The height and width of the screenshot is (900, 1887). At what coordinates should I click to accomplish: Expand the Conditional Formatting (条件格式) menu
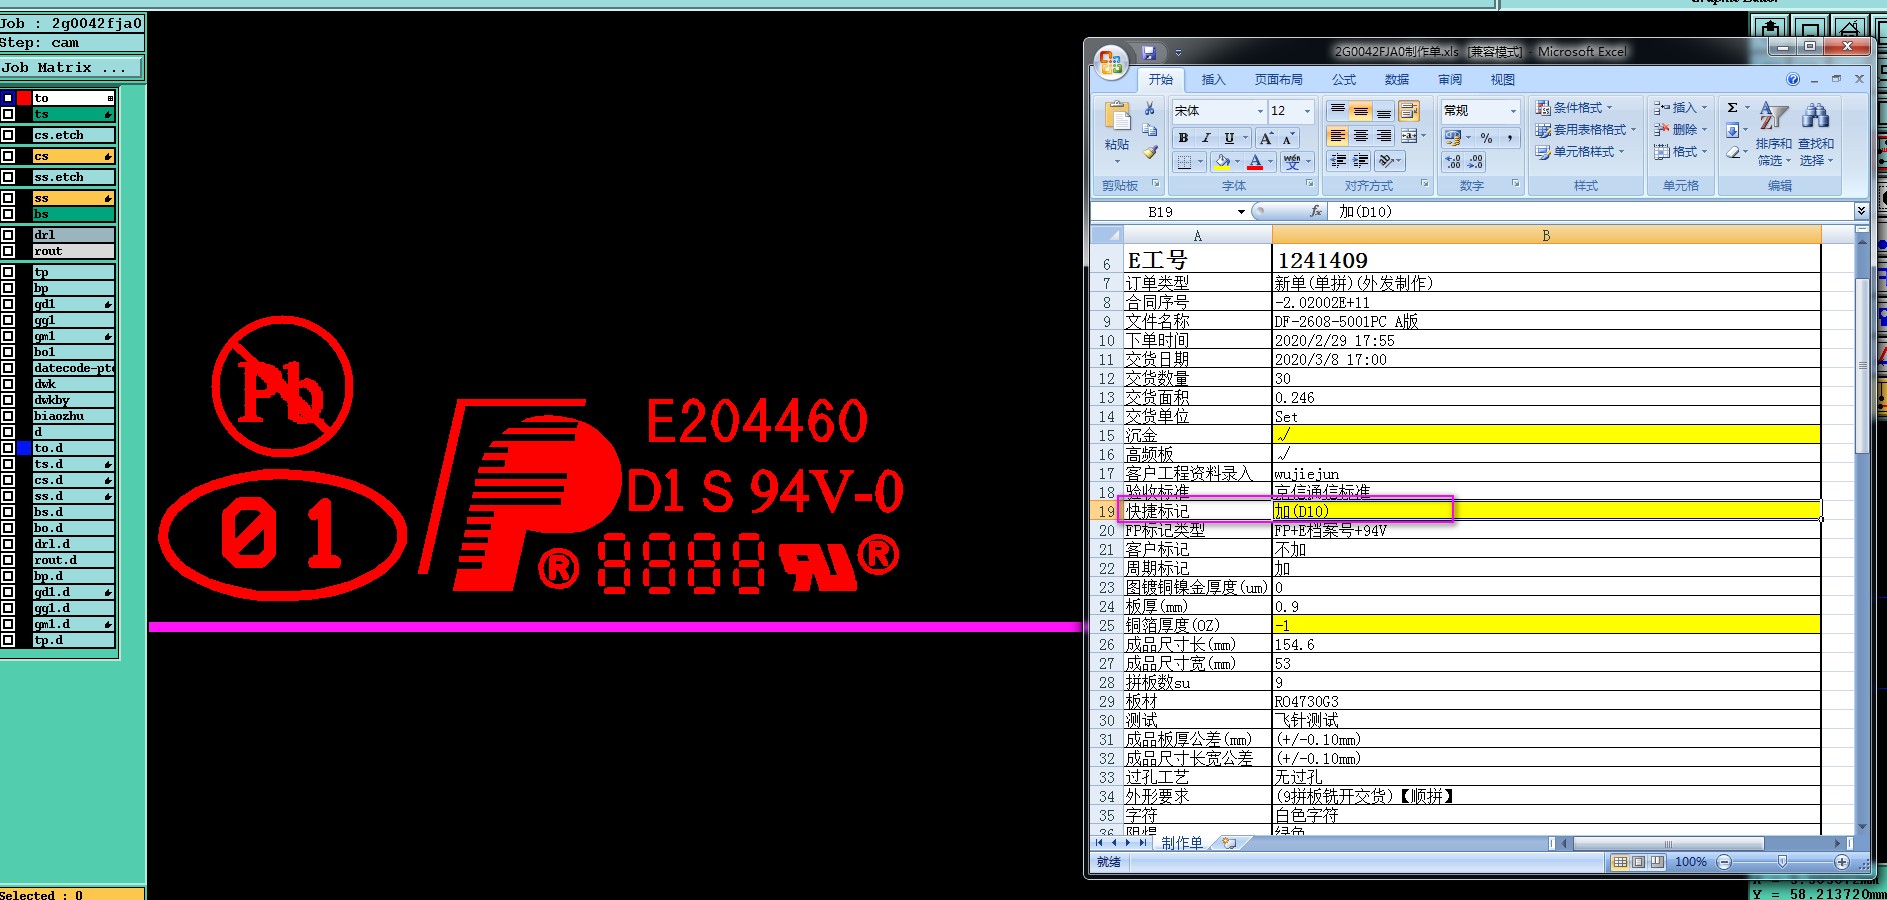(x=1575, y=107)
